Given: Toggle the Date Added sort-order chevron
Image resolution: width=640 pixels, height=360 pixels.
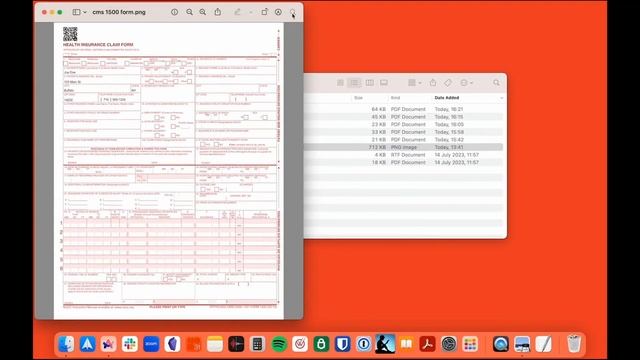Looking at the screenshot, I should click(501, 98).
